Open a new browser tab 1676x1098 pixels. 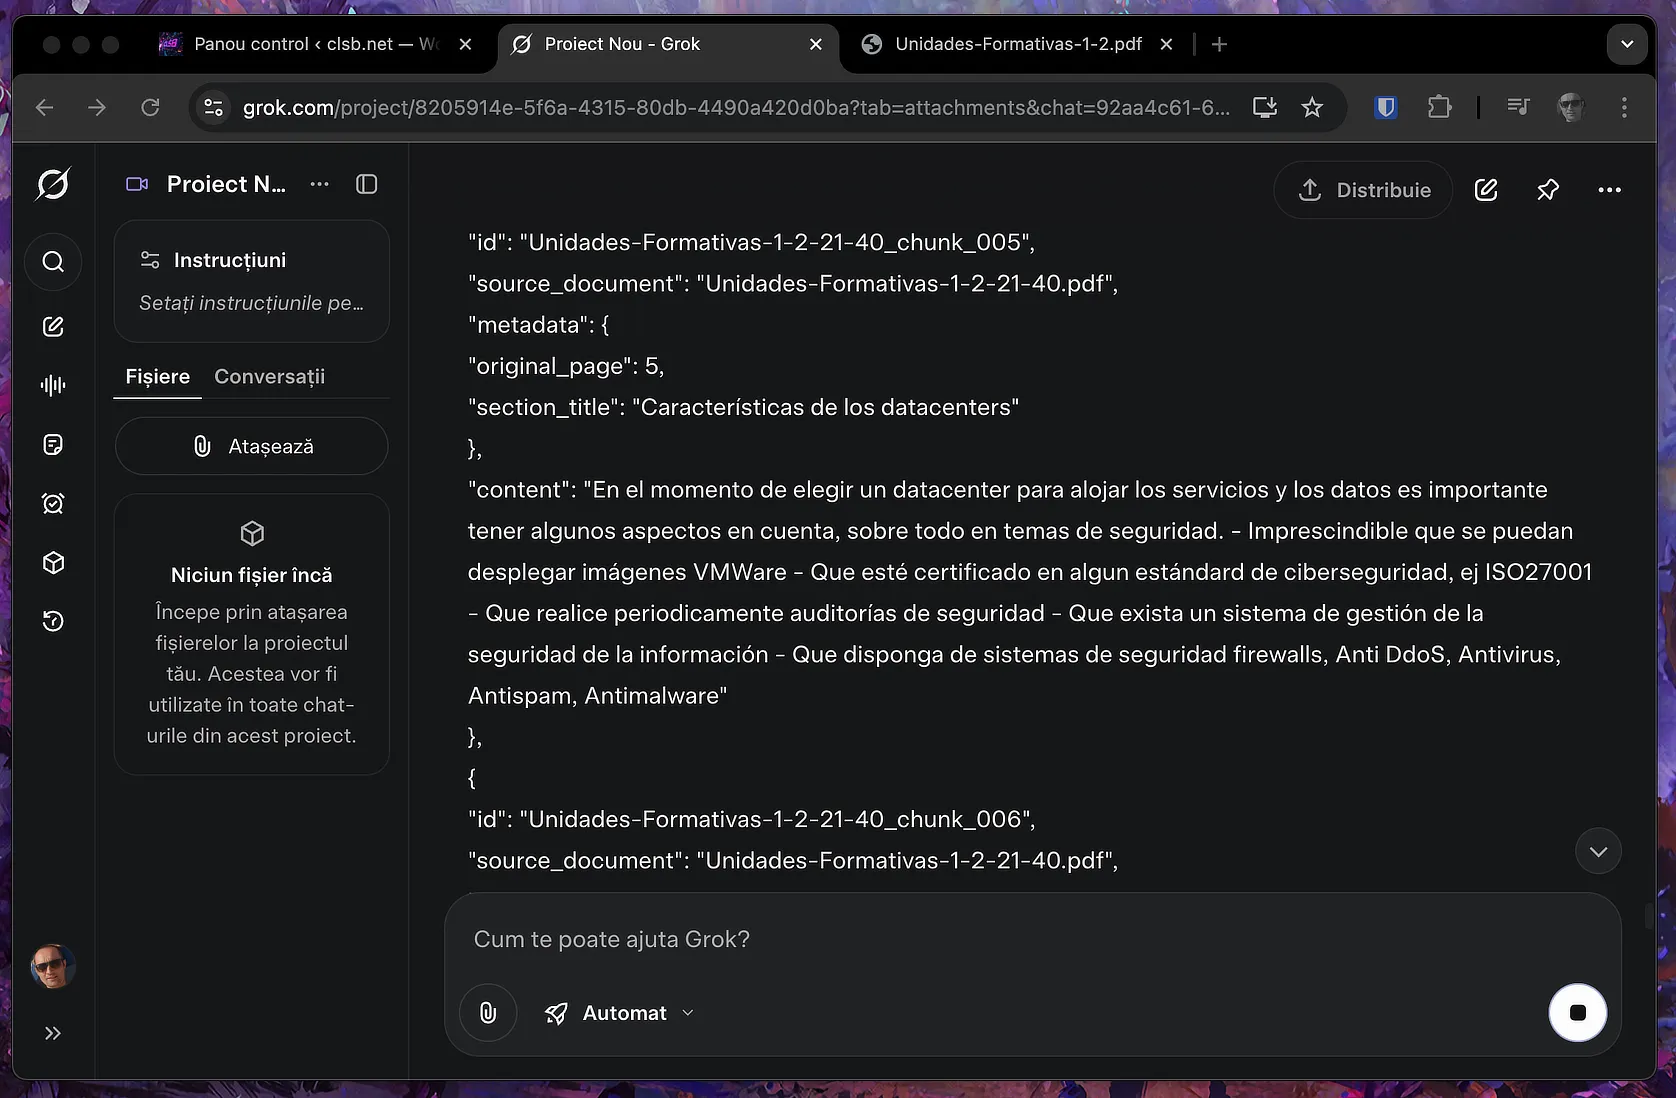click(x=1219, y=44)
